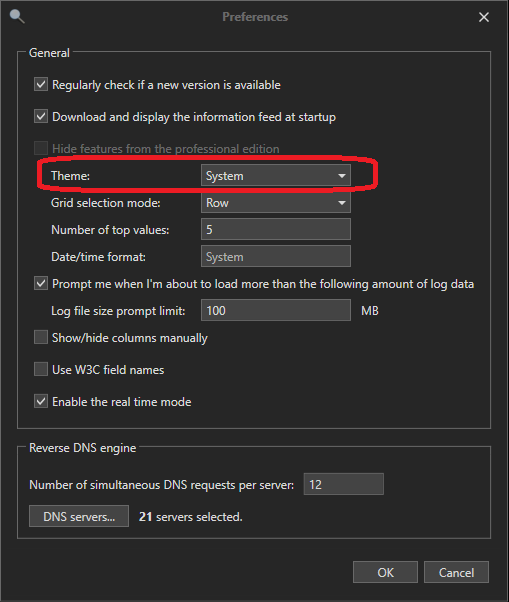Click the Number of top values field
This screenshot has height=602, width=509.
(x=276, y=229)
